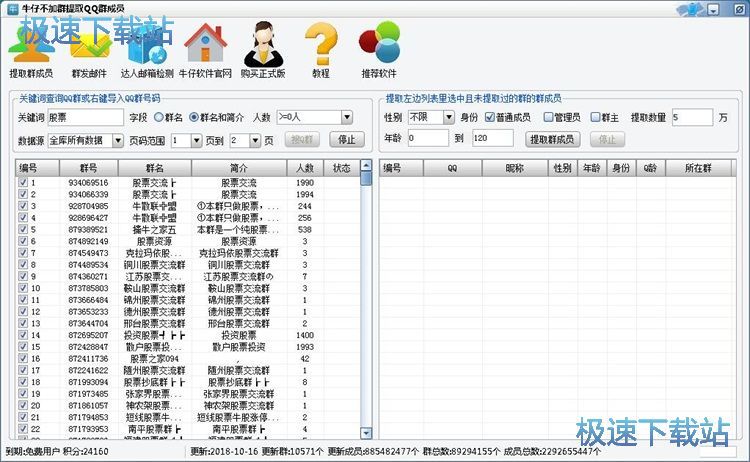Click the 关键词 input field
The height and width of the screenshot is (462, 750).
point(86,117)
